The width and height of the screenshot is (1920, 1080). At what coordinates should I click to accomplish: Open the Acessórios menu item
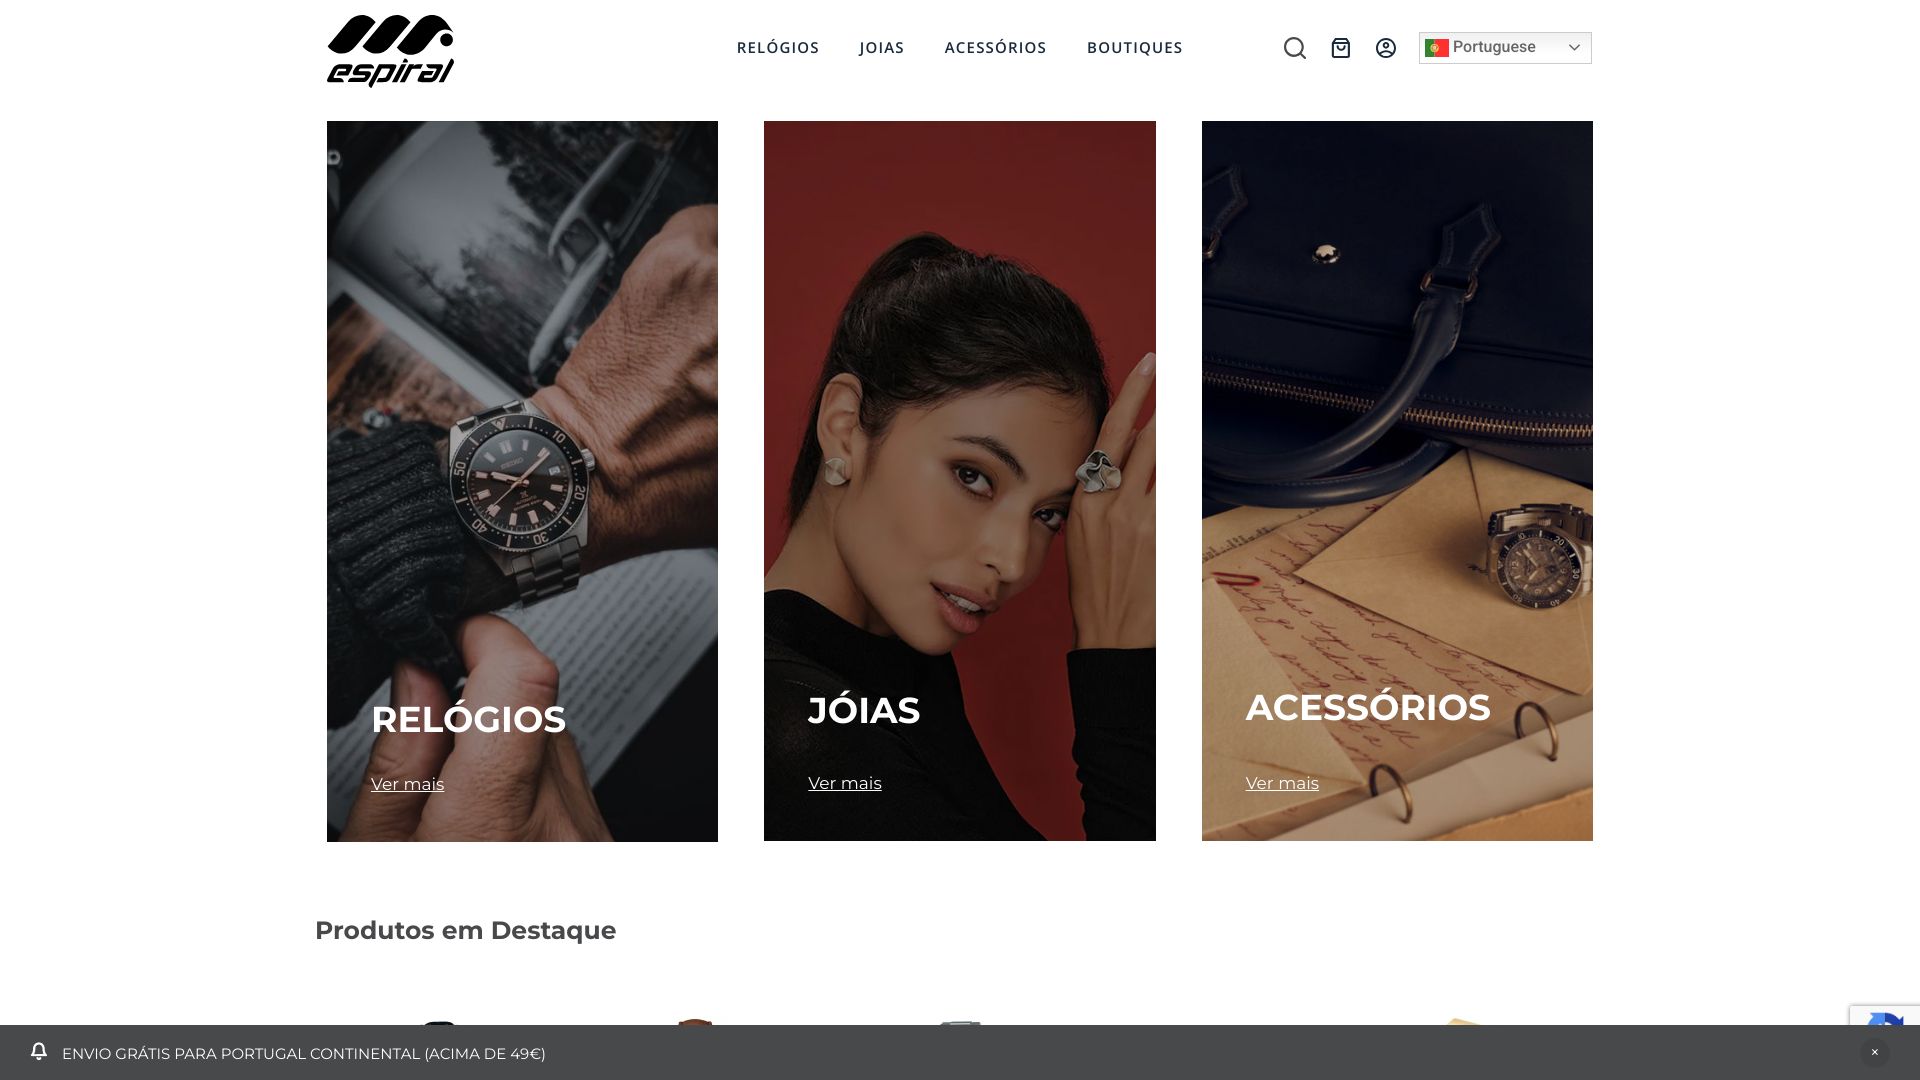tap(996, 48)
